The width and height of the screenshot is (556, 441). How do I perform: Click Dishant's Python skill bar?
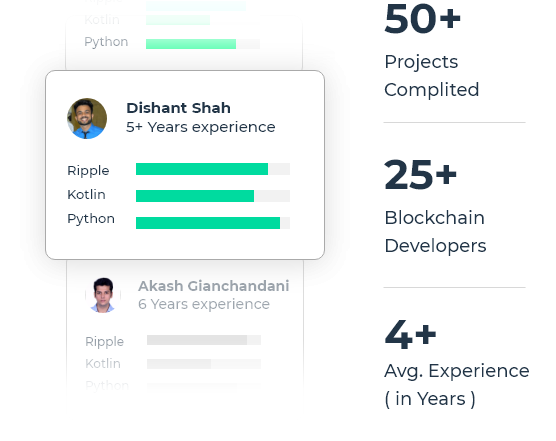tap(213, 223)
